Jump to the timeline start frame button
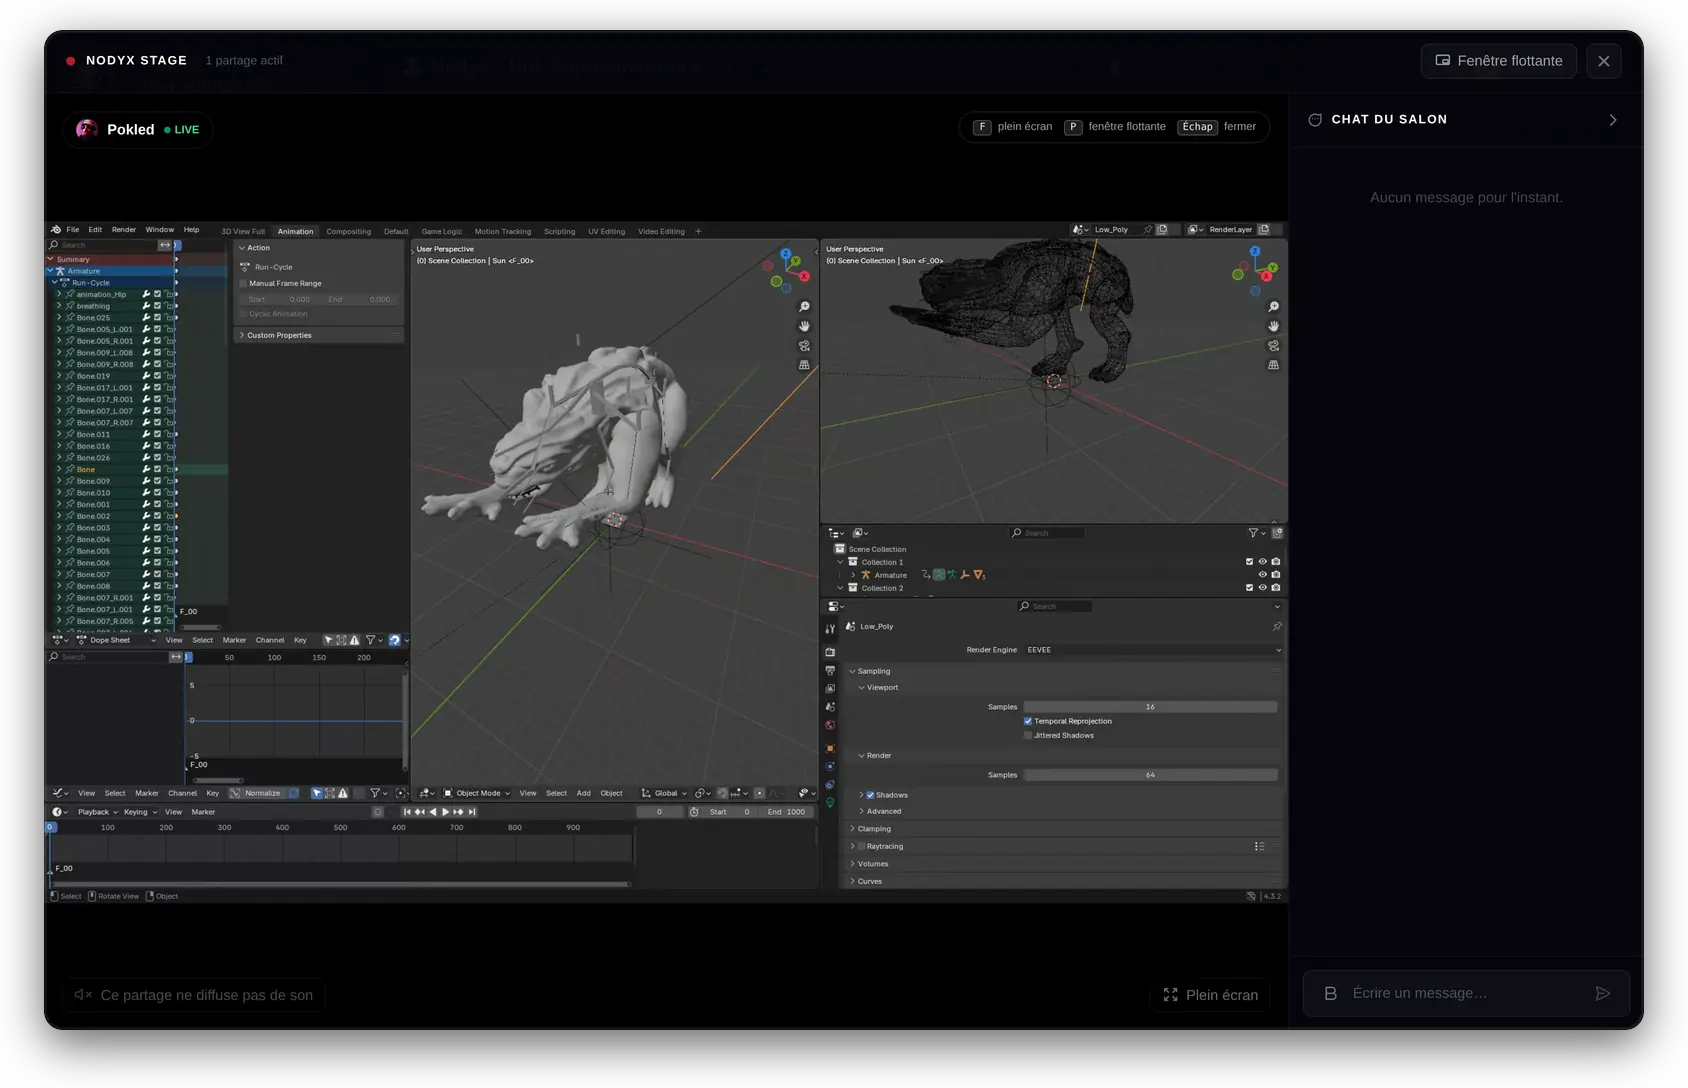The height and width of the screenshot is (1088, 1688). (407, 812)
